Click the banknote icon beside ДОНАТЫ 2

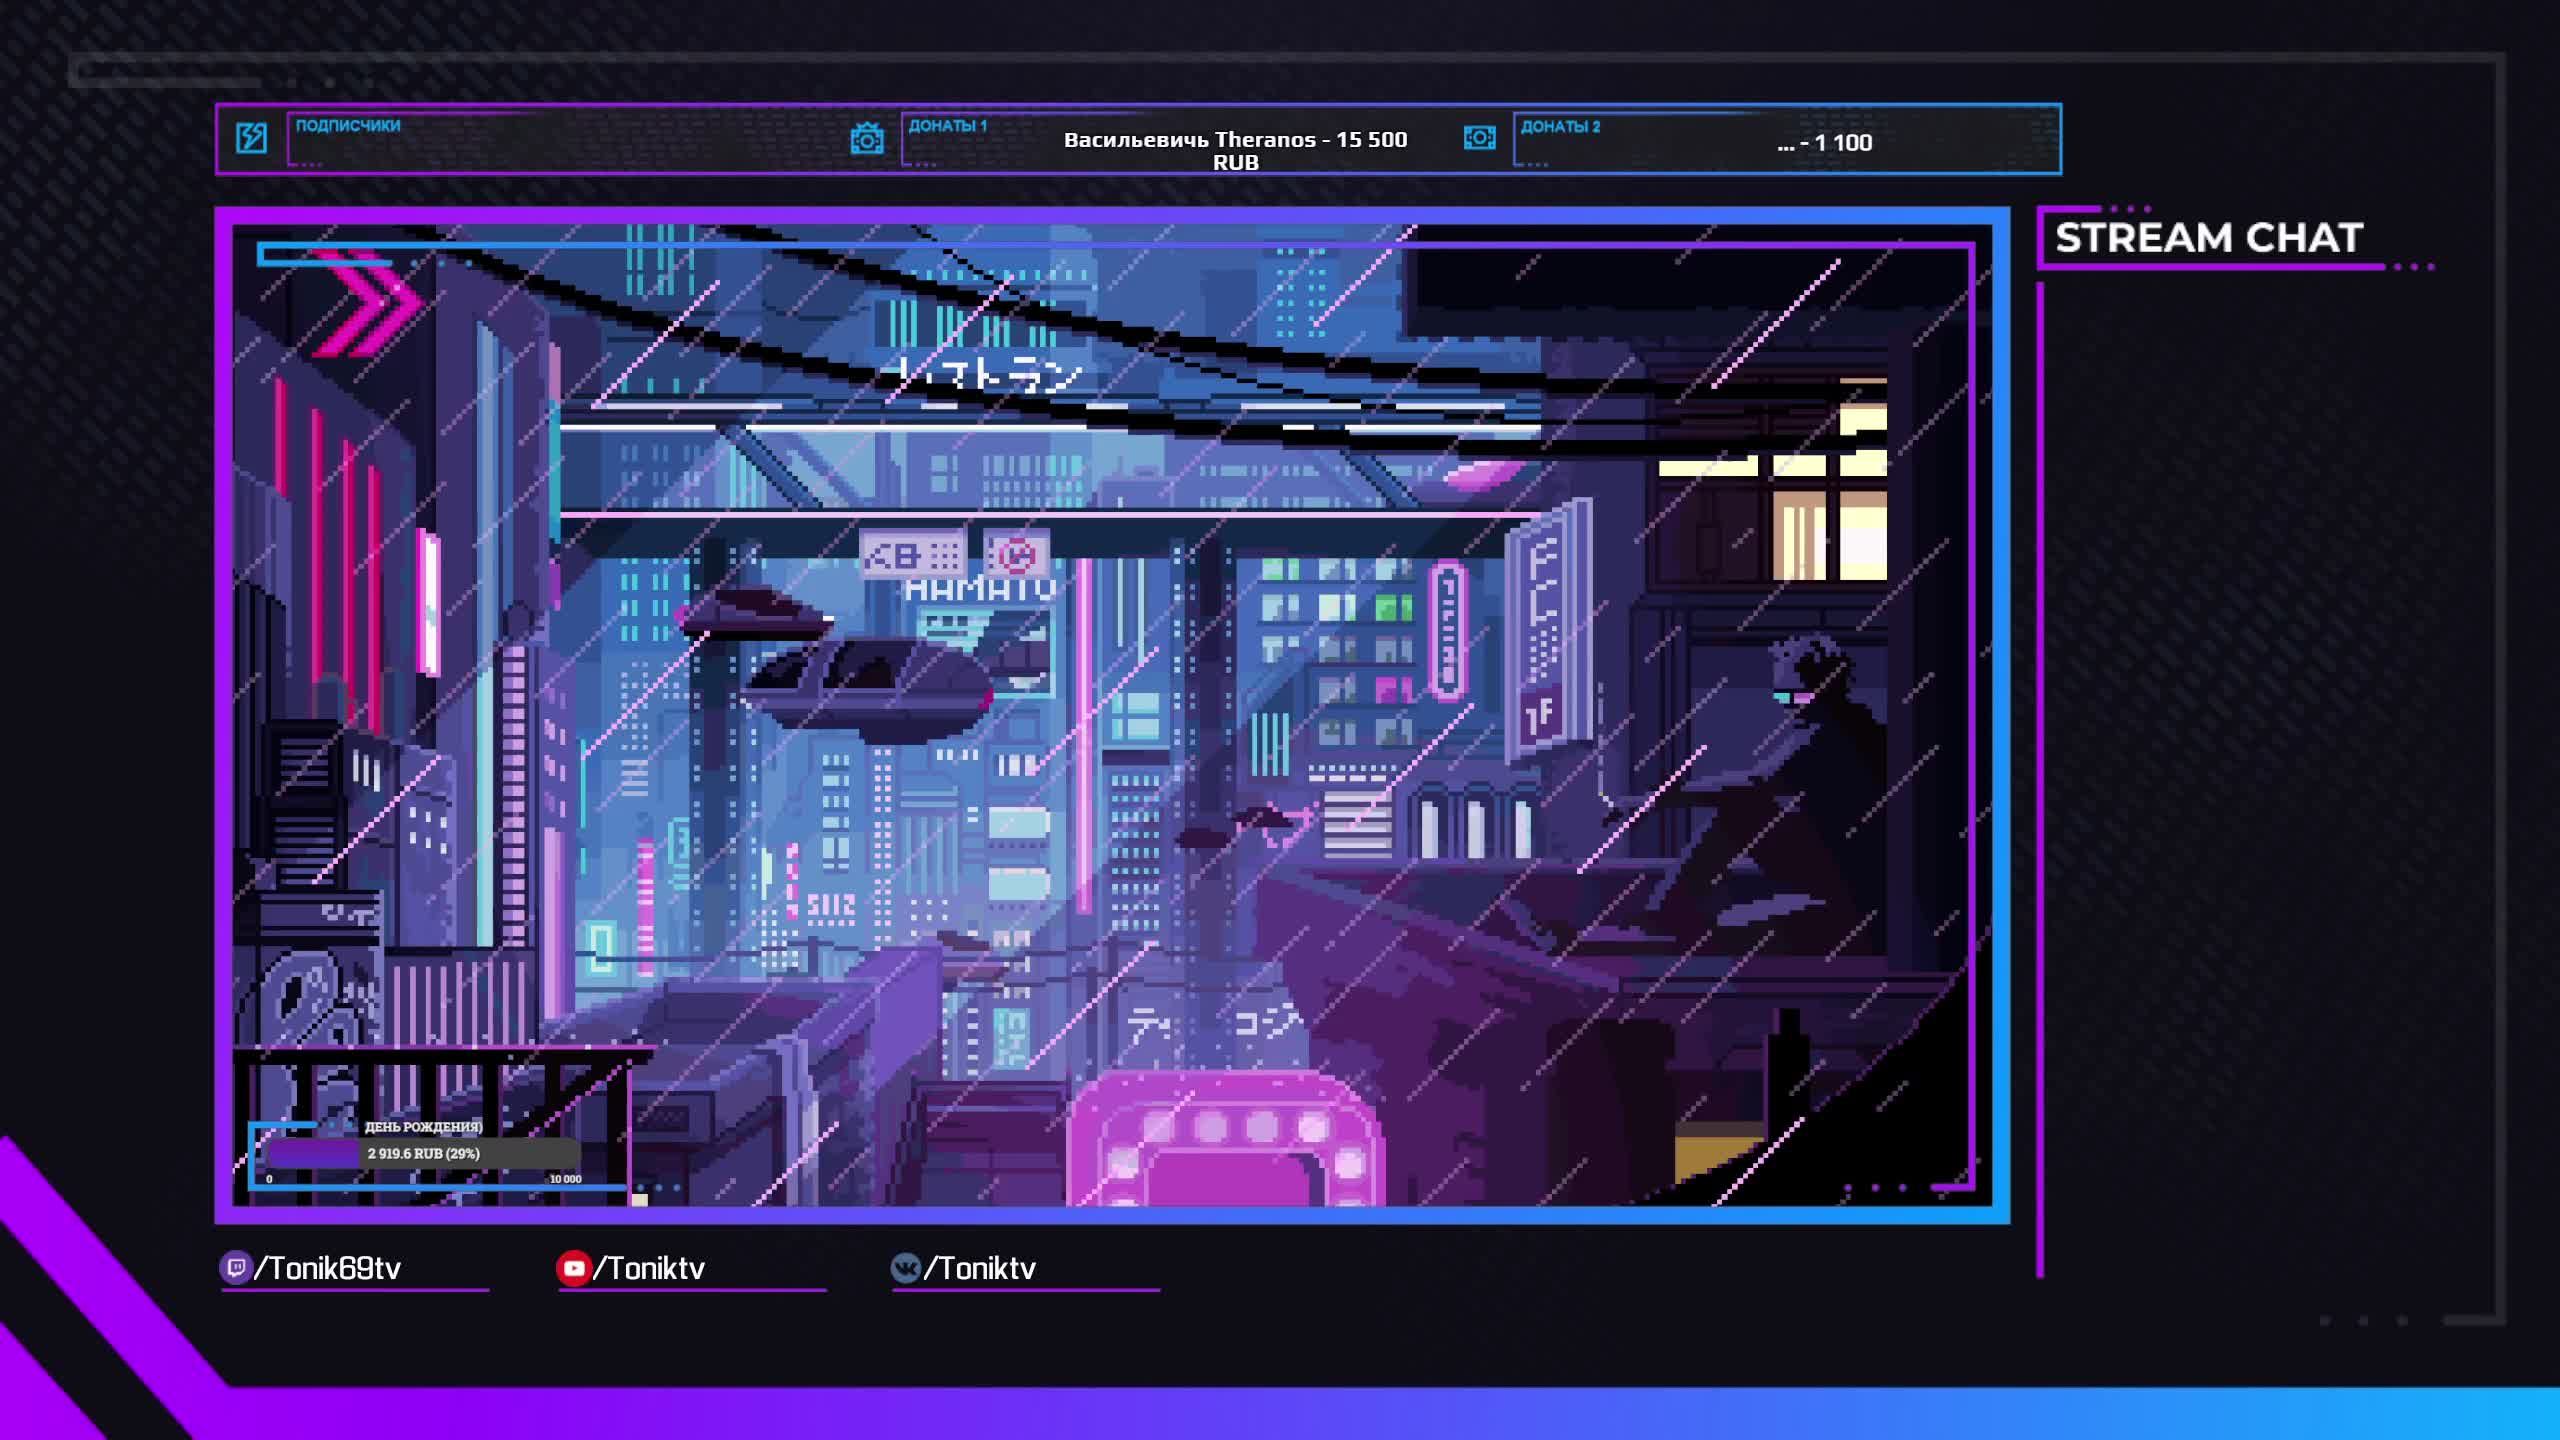tap(1479, 138)
